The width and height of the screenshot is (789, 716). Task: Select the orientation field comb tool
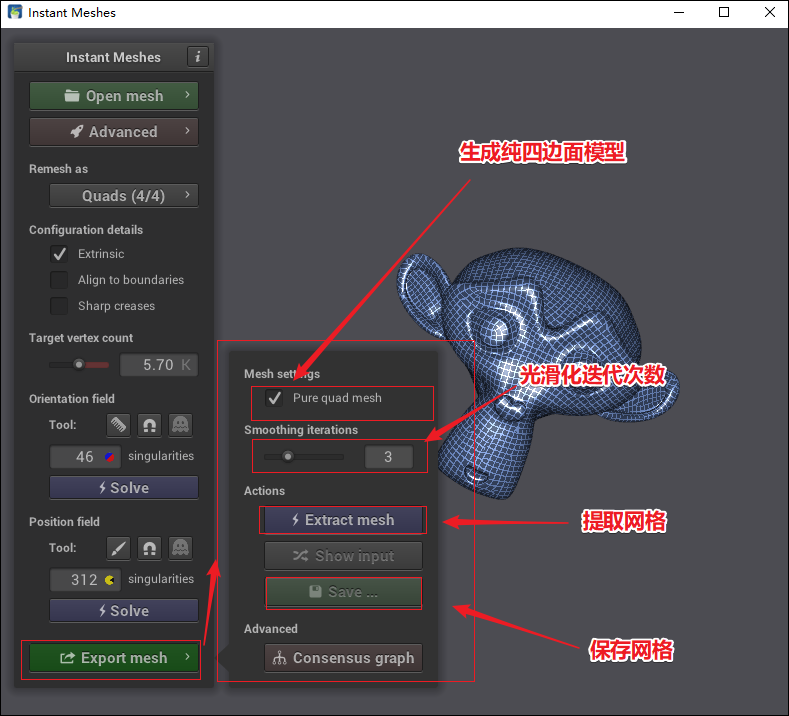(x=119, y=425)
